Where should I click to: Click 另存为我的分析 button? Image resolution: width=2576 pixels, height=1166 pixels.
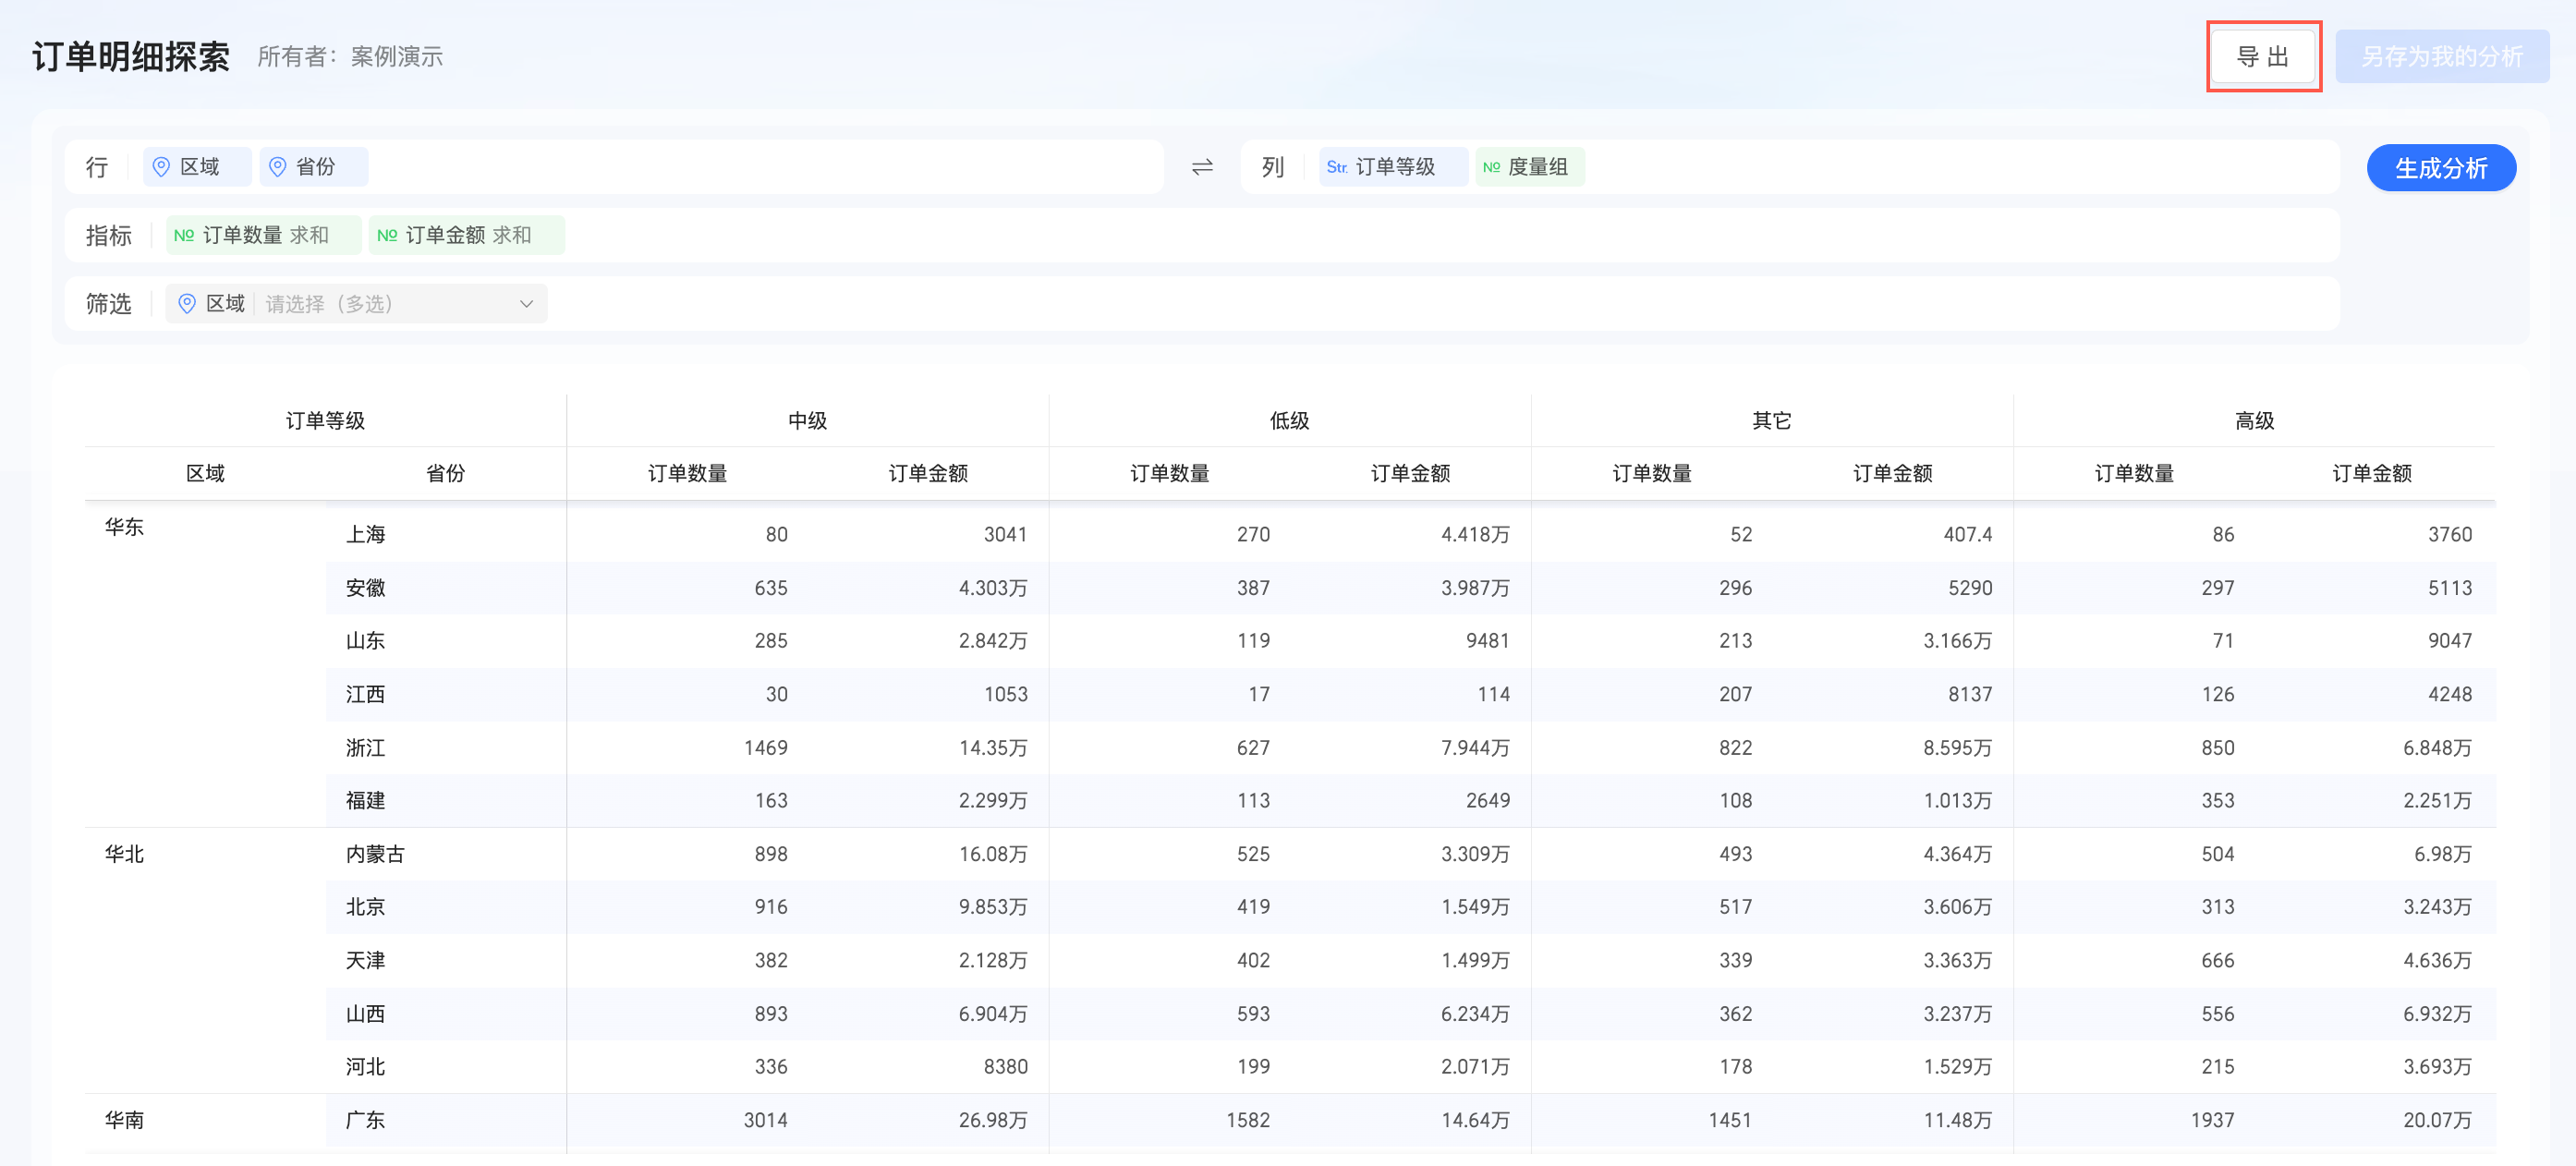2441,56
